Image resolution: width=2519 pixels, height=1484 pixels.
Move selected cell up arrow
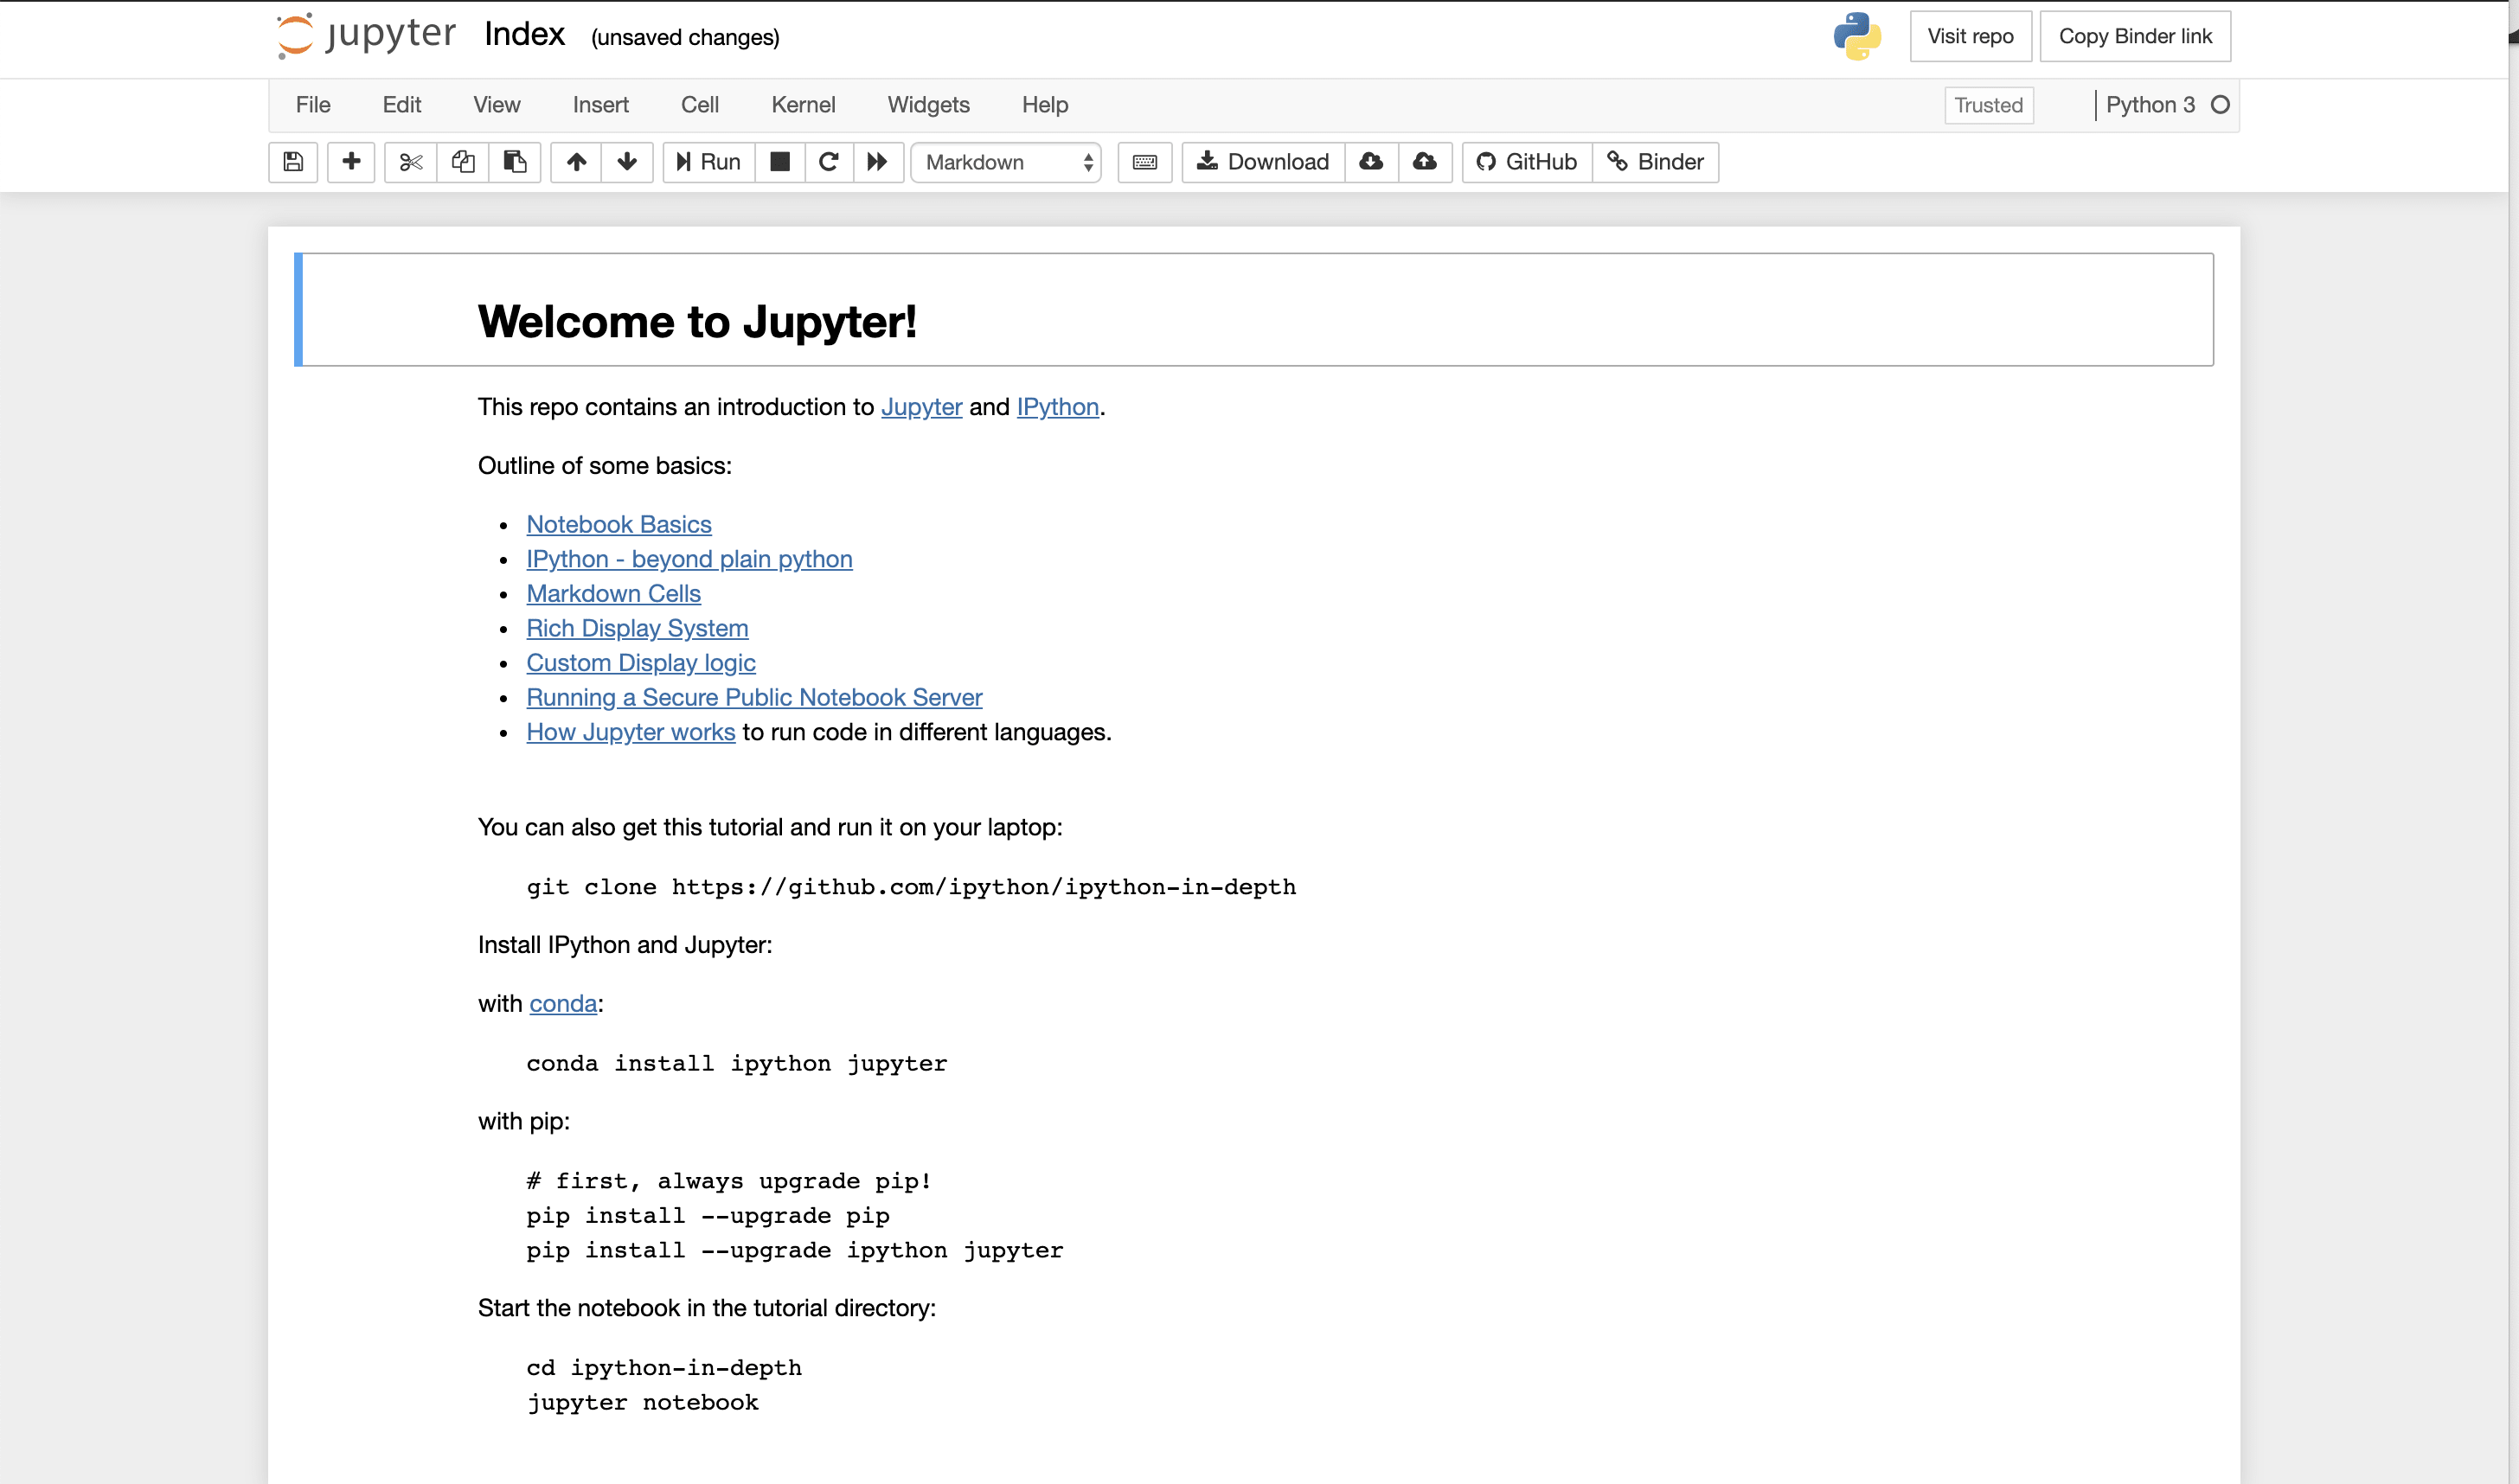coord(576,162)
